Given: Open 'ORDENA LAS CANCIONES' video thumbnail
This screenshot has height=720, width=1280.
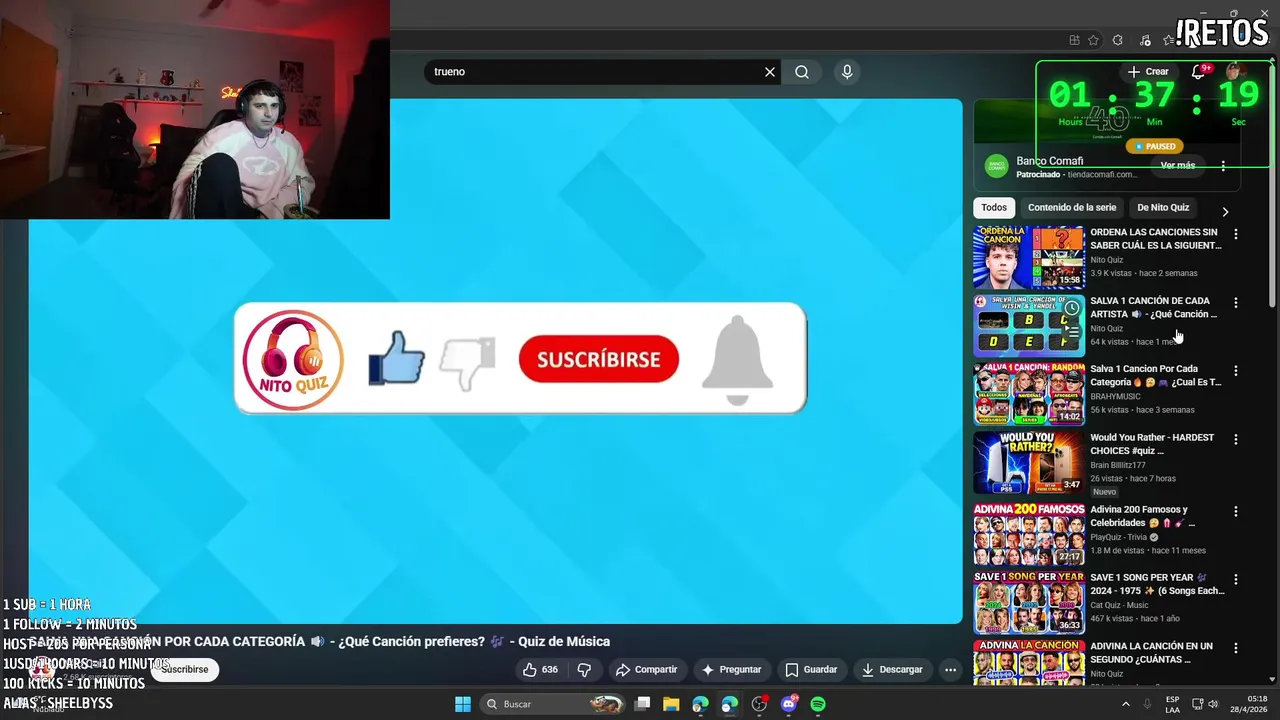Looking at the screenshot, I should coord(1029,257).
